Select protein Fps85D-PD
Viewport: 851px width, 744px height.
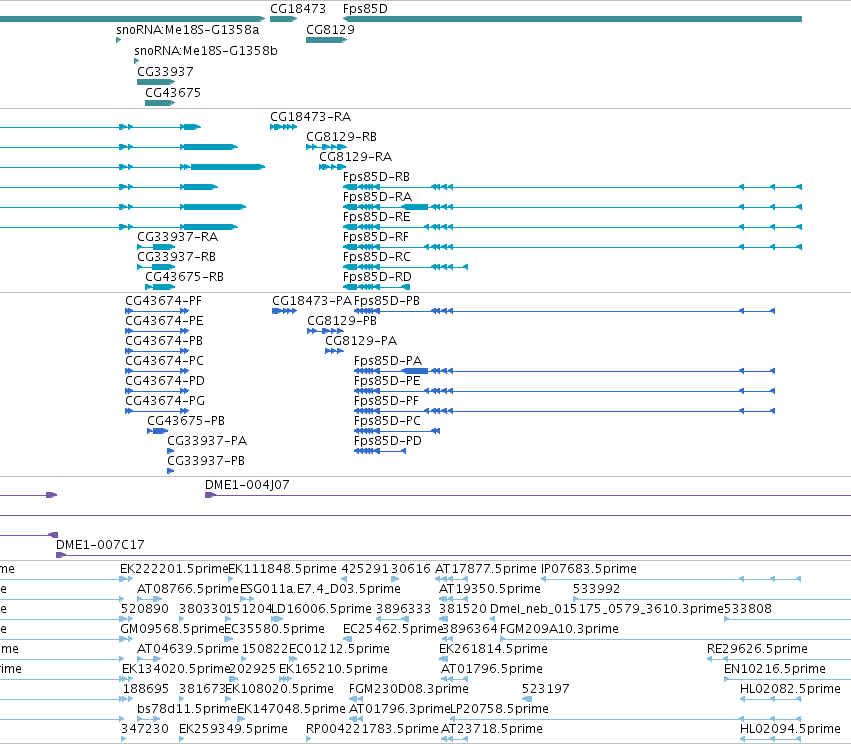click(x=388, y=441)
